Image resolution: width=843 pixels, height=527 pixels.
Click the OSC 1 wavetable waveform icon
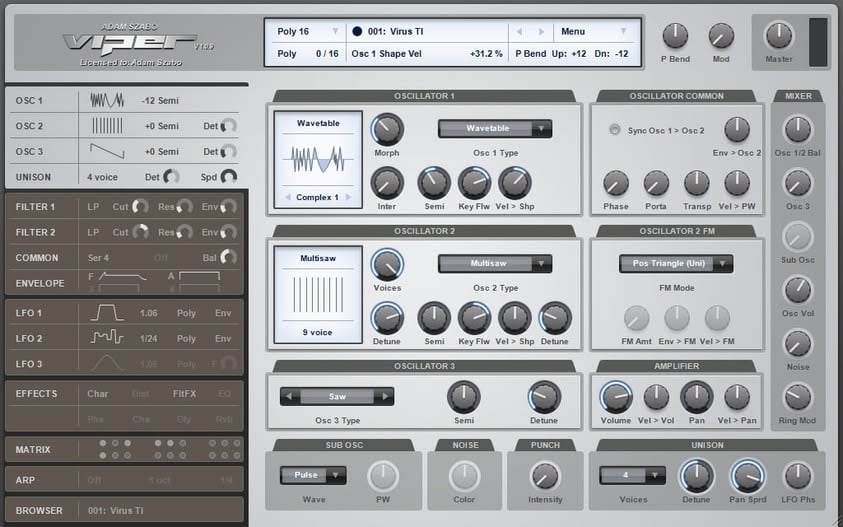tap(107, 101)
